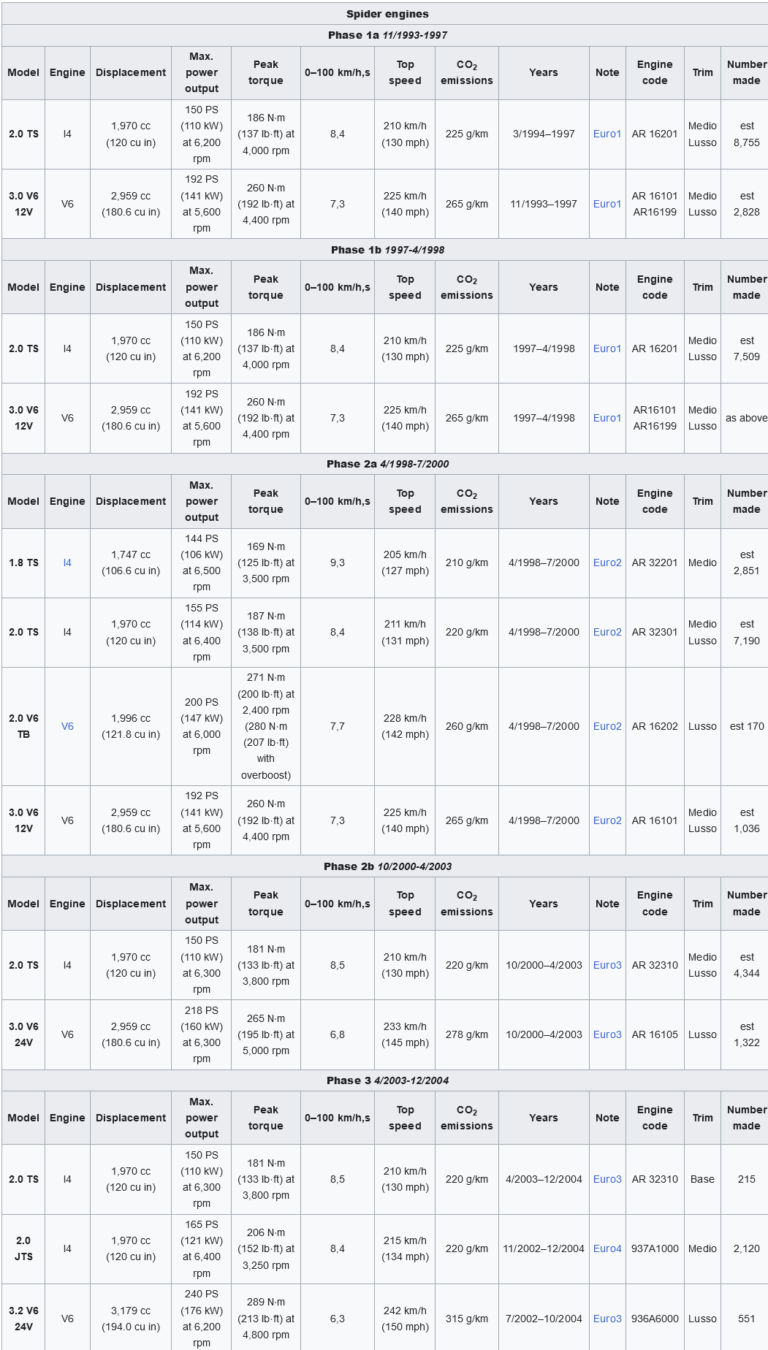Click the 'as above' number made cell
Viewport: 768px width, 1350px height.
[746, 418]
